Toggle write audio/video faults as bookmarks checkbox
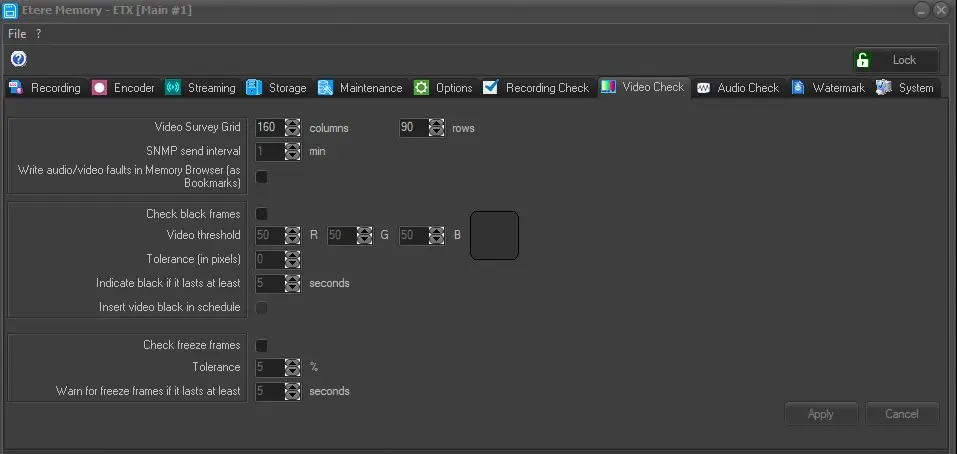 click(262, 177)
